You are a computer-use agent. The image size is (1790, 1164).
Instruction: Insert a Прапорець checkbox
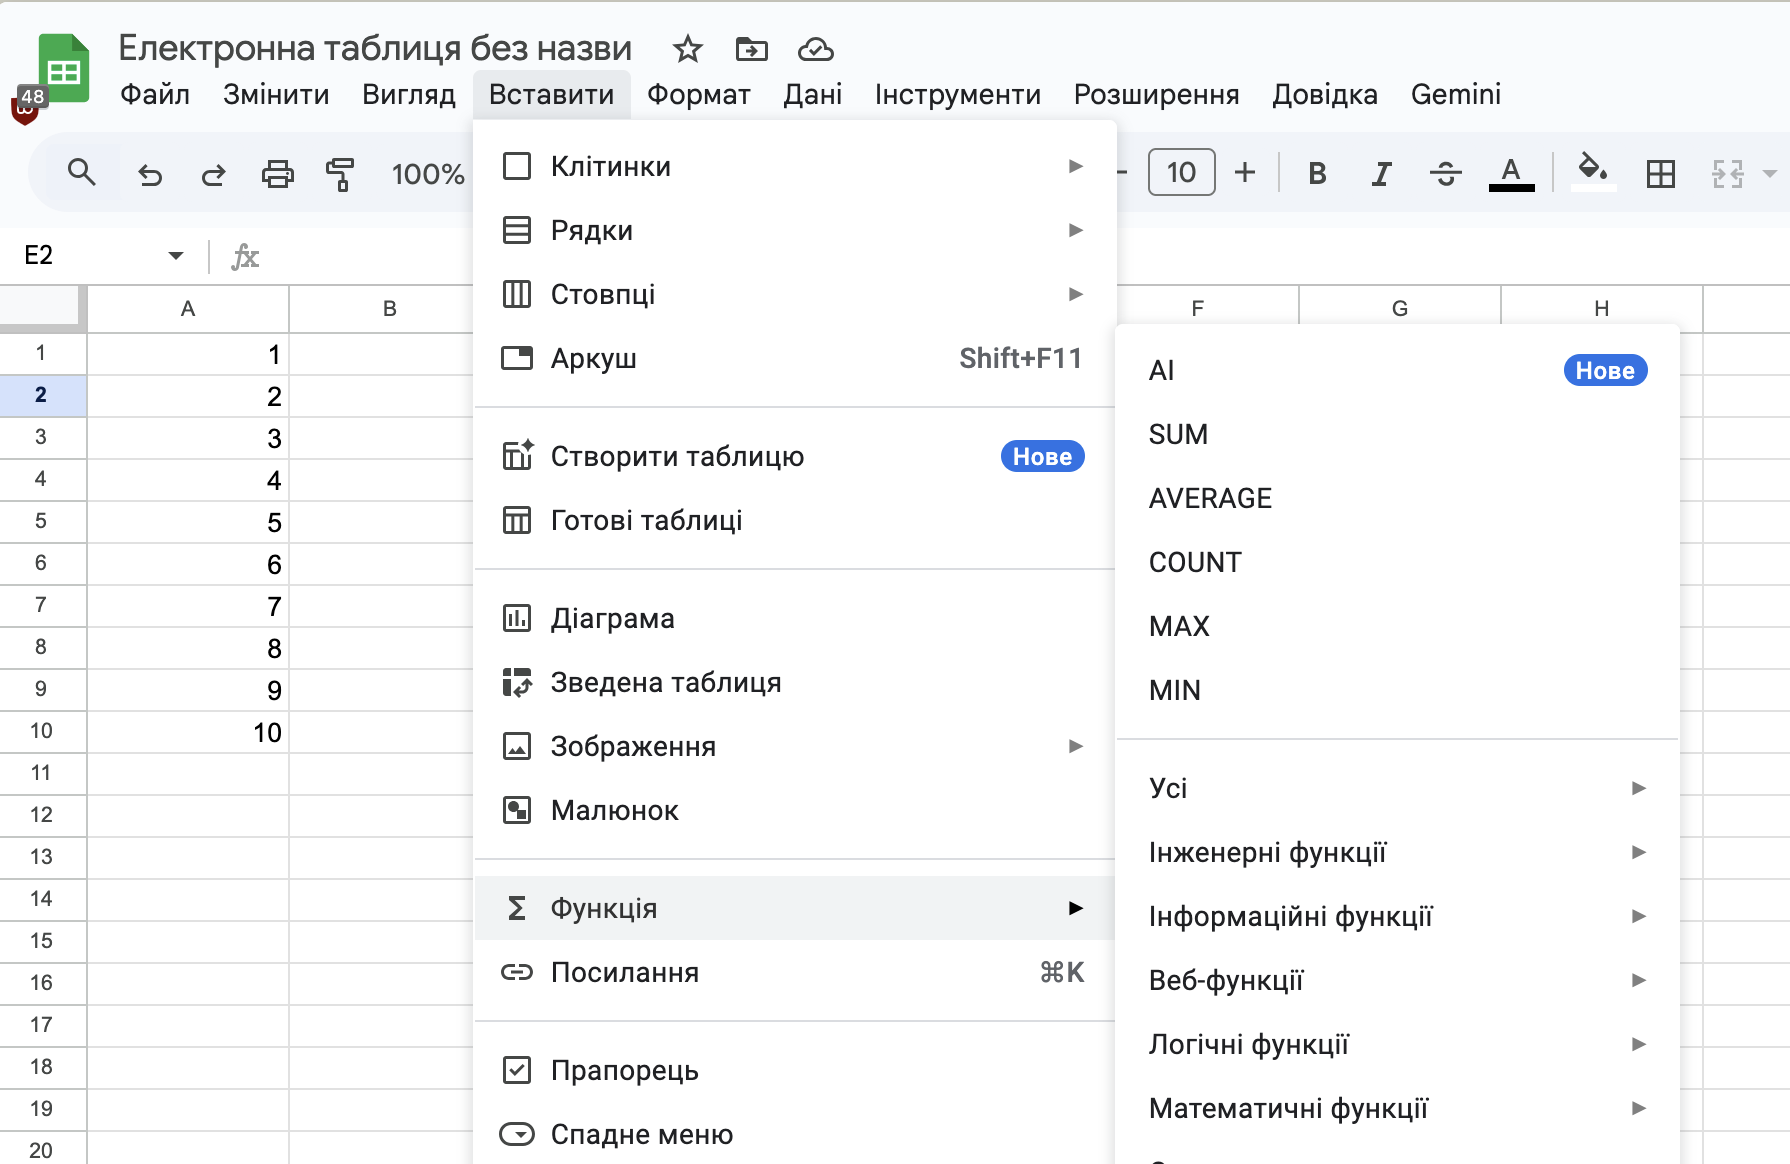point(624,1071)
